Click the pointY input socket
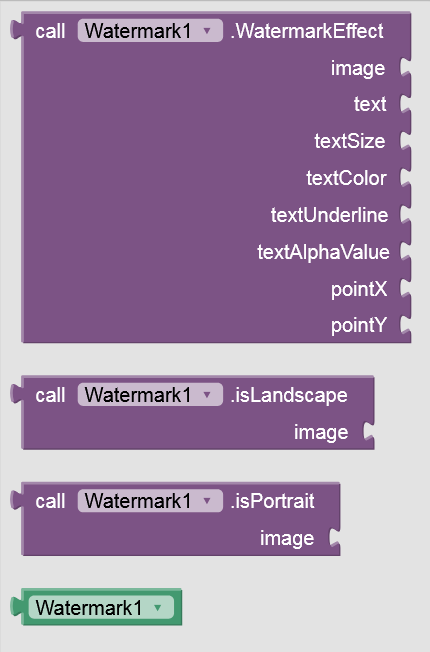This screenshot has width=430, height=652. point(405,325)
